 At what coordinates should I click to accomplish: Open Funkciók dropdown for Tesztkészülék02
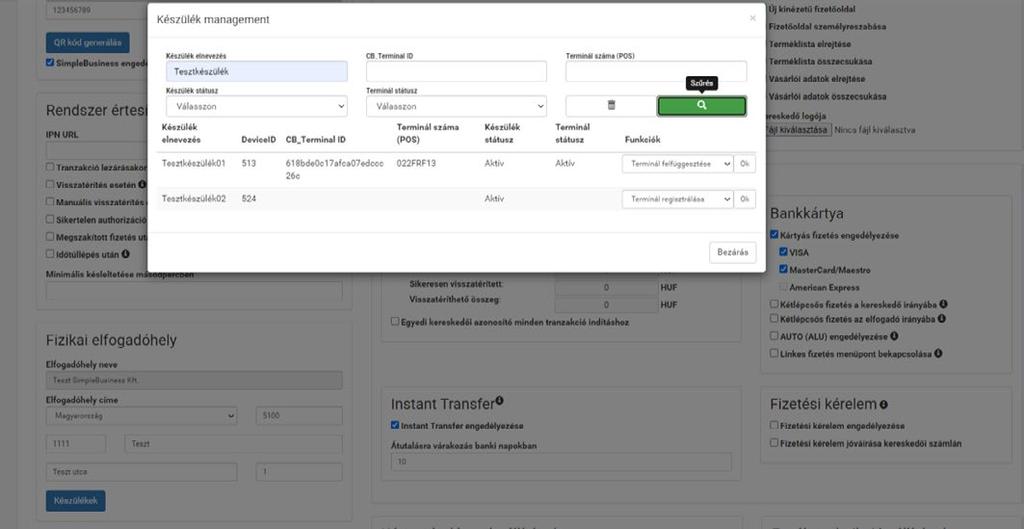677,199
